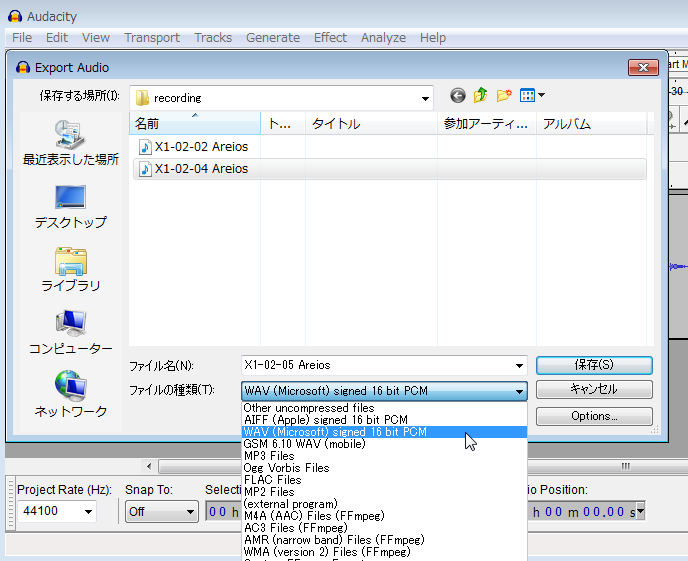Viewport: 688px width, 561px height.
Task: Open Libraries (ライブラリ) shortcut
Action: (70, 269)
